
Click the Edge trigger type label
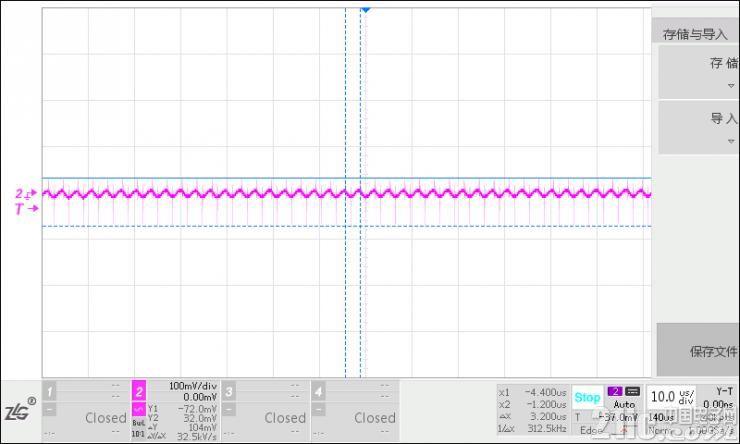(x=591, y=430)
